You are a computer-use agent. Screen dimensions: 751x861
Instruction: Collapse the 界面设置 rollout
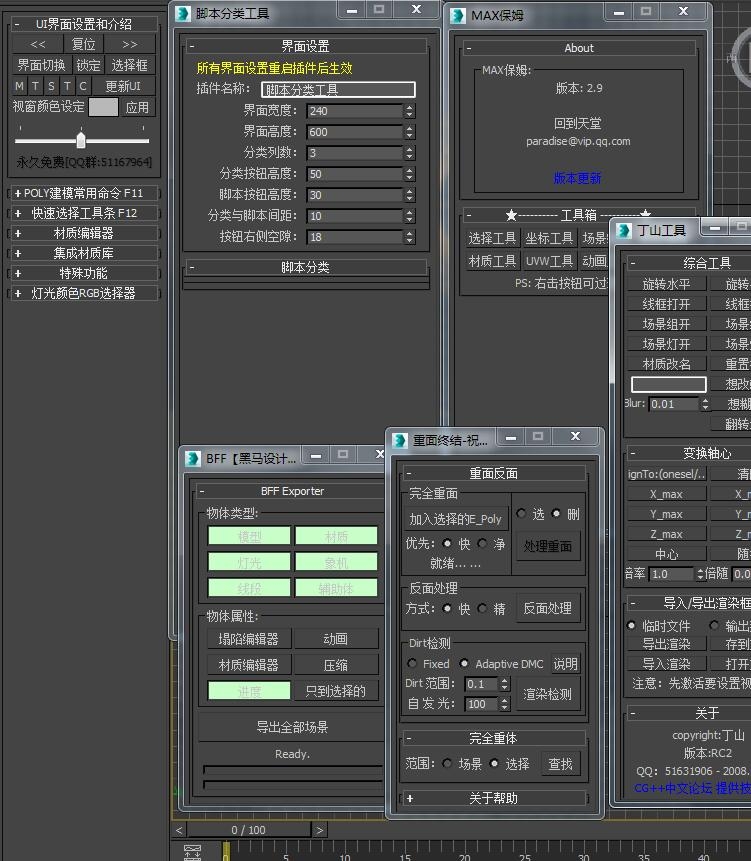coord(306,47)
